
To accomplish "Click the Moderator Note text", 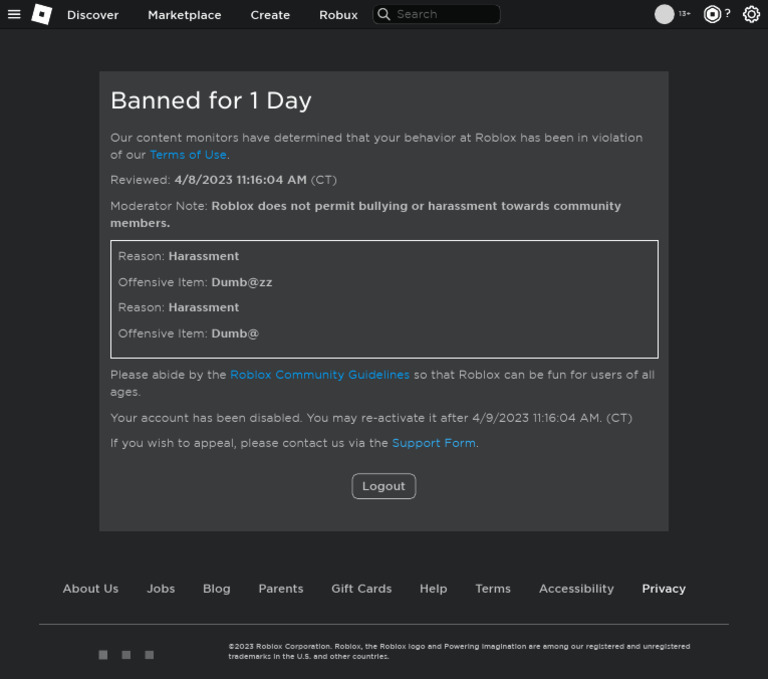I will click(x=365, y=214).
